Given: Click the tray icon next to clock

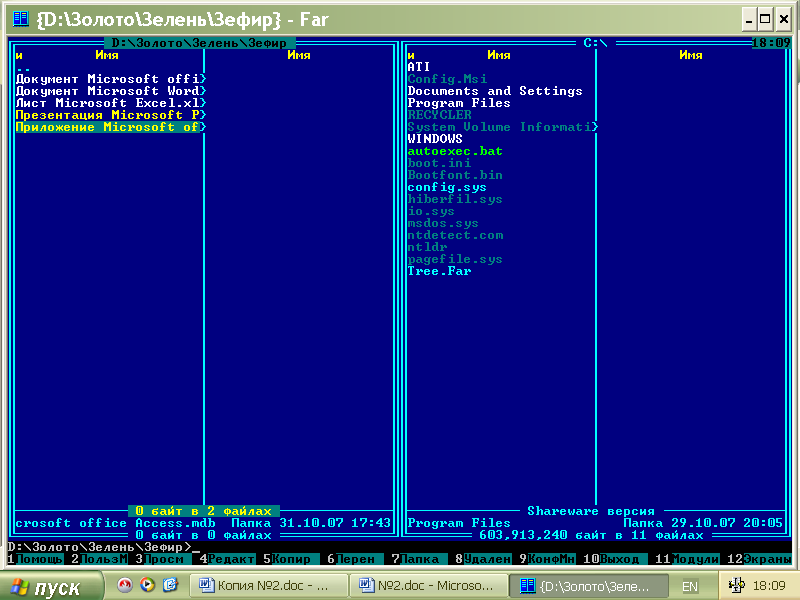Looking at the screenshot, I should pos(736,585).
